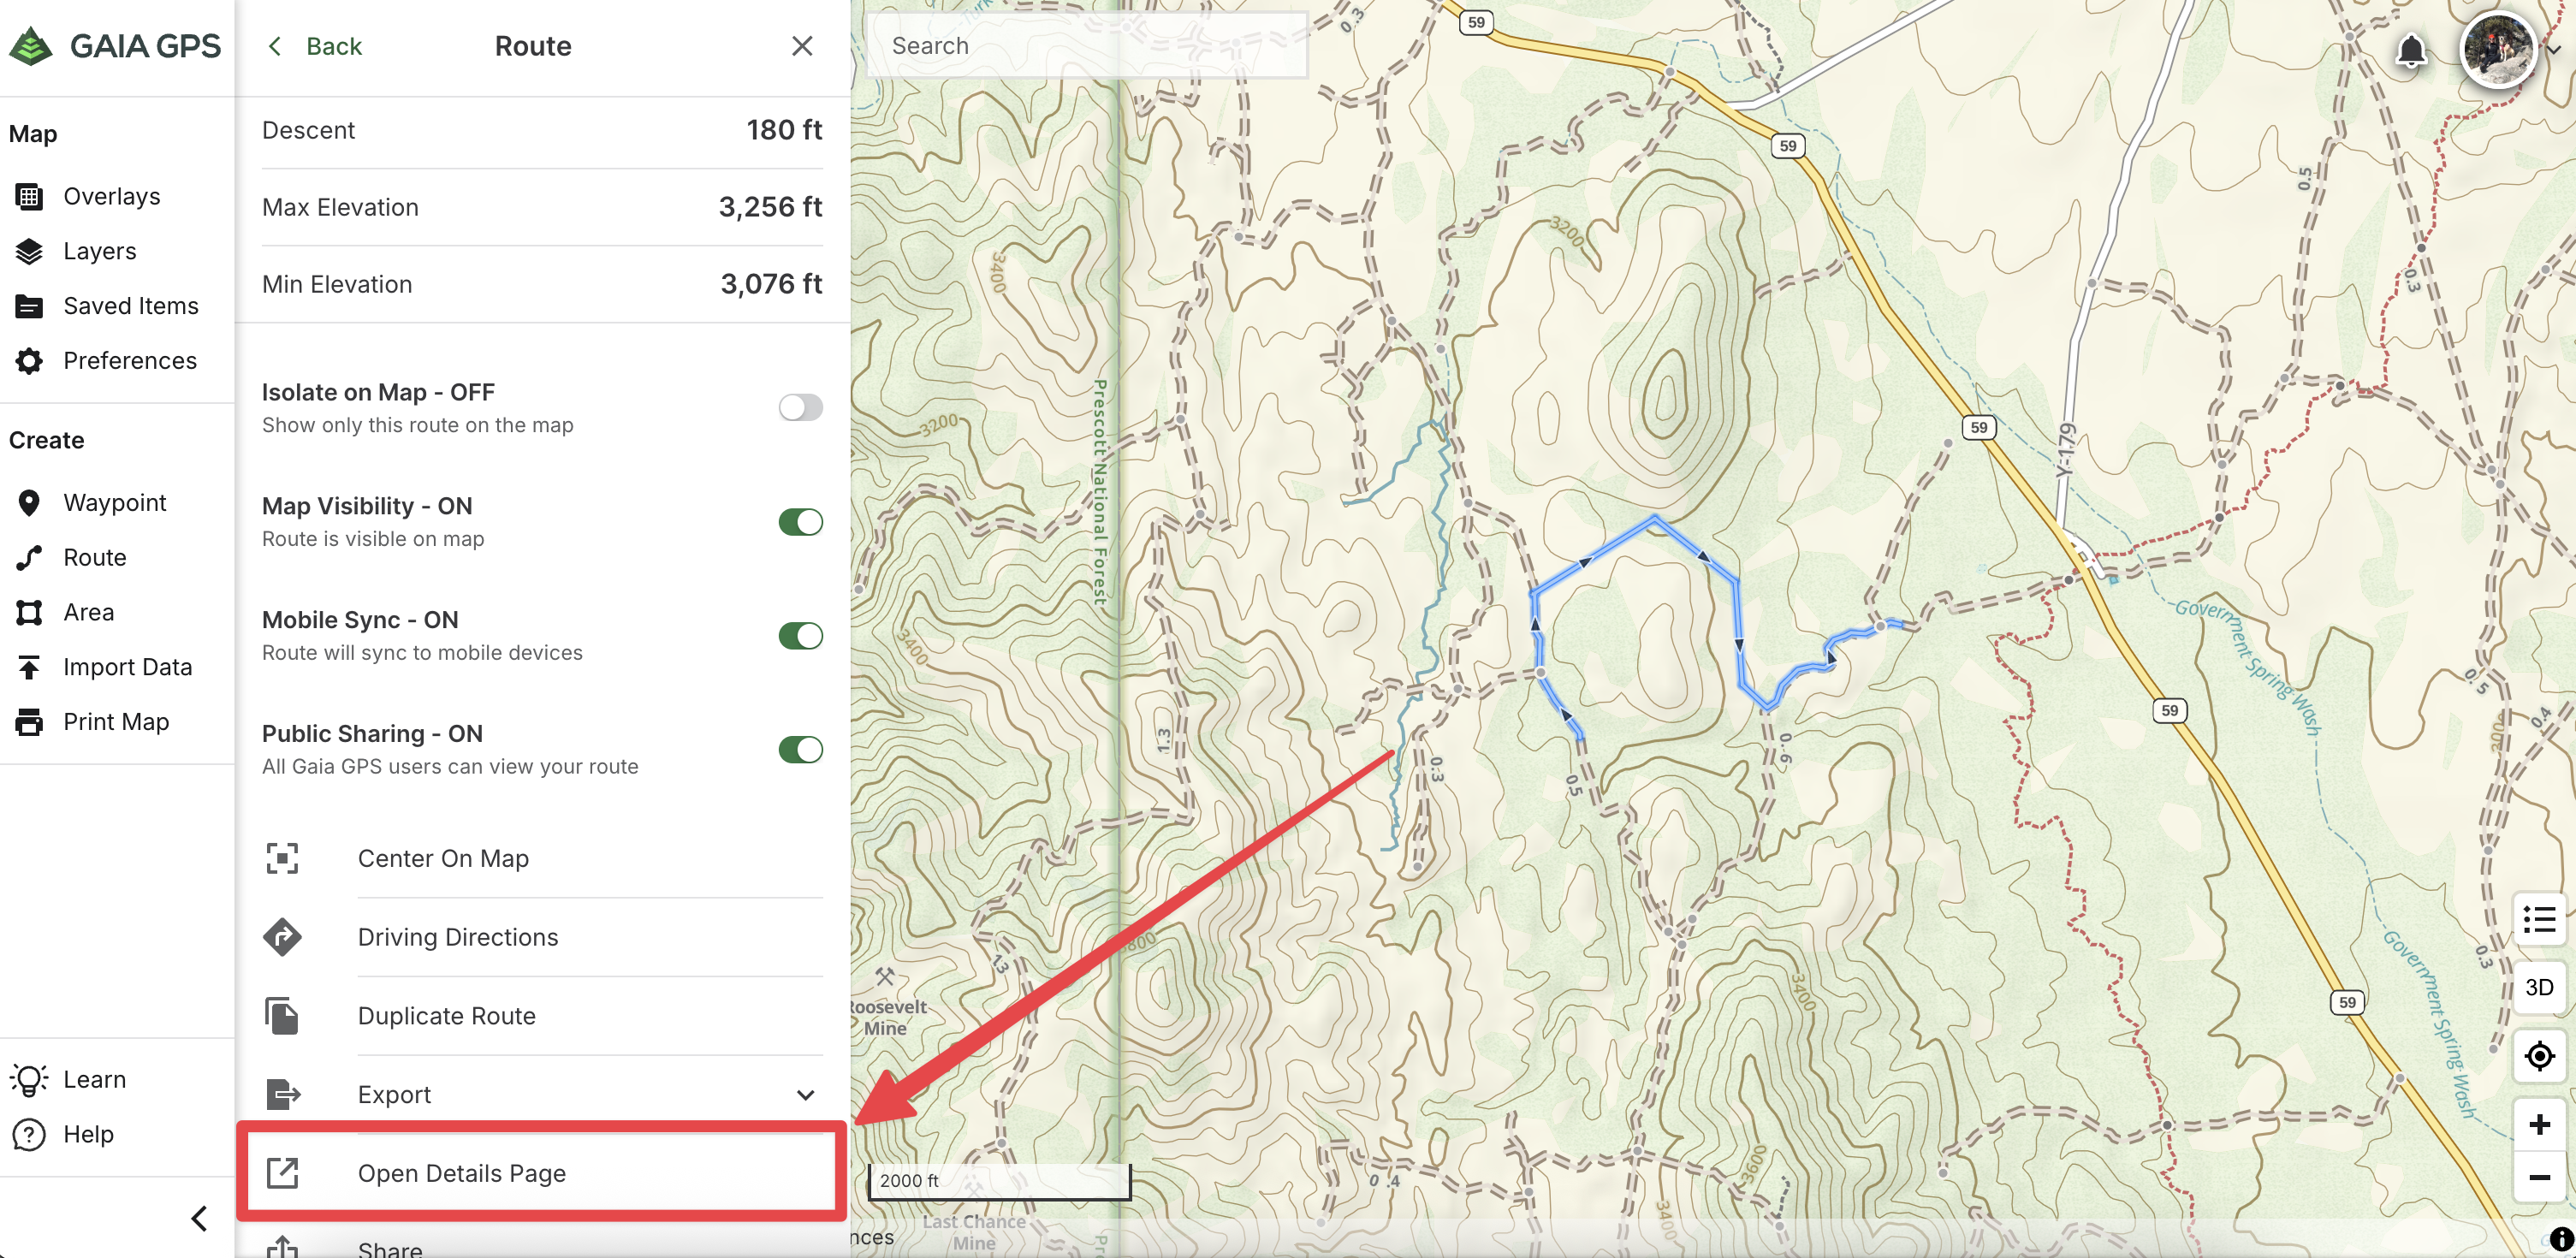Locate my position with crosshair icon
The image size is (2576, 1258).
[2538, 1056]
